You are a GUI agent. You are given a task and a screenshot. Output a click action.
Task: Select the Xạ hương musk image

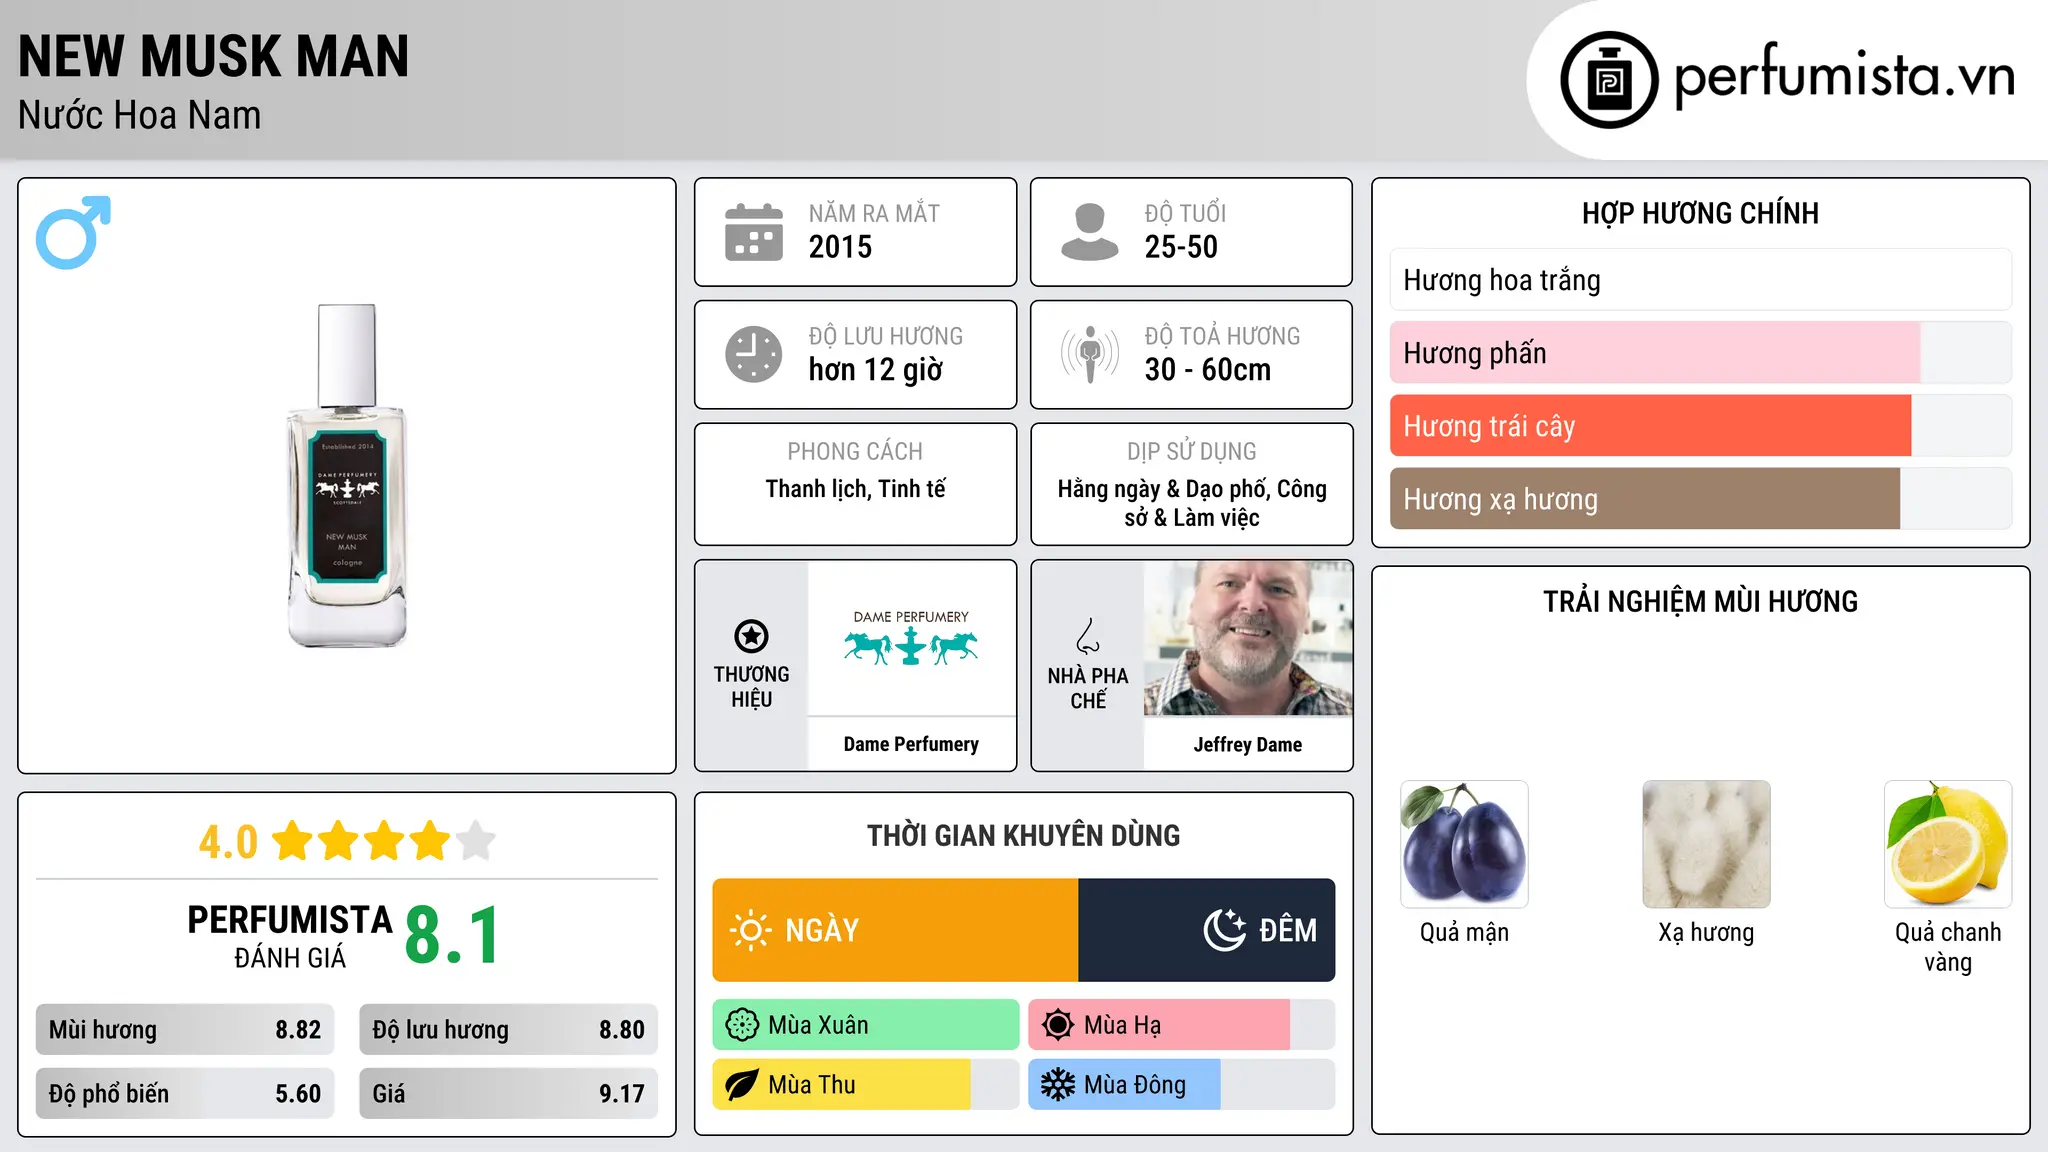1706,844
